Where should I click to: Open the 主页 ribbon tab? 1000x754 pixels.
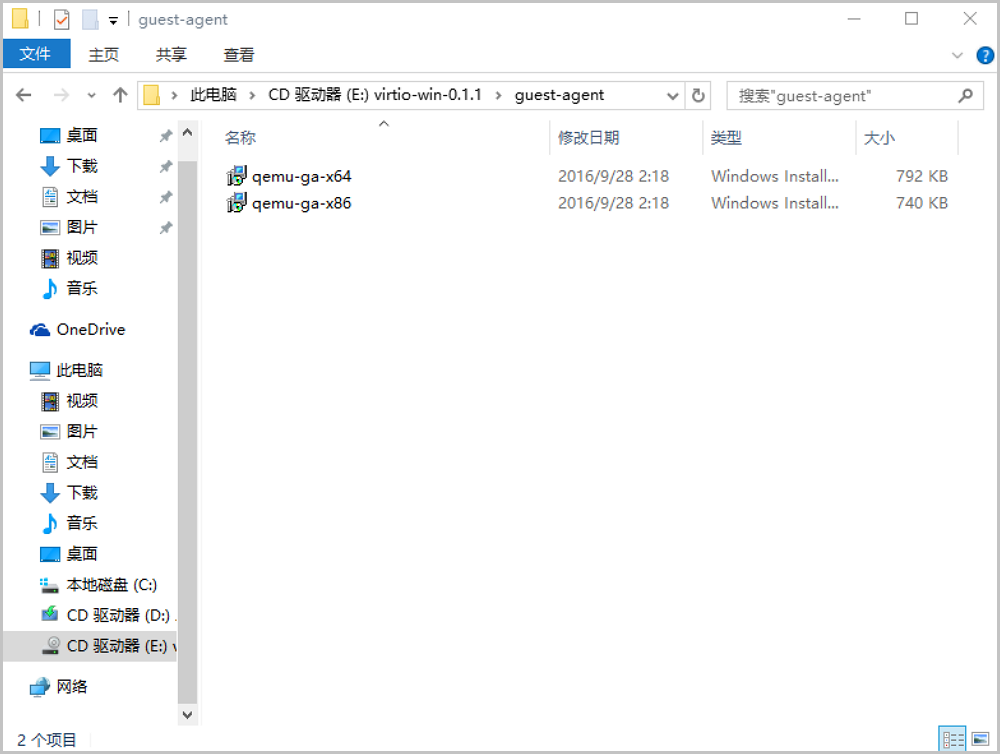point(103,54)
